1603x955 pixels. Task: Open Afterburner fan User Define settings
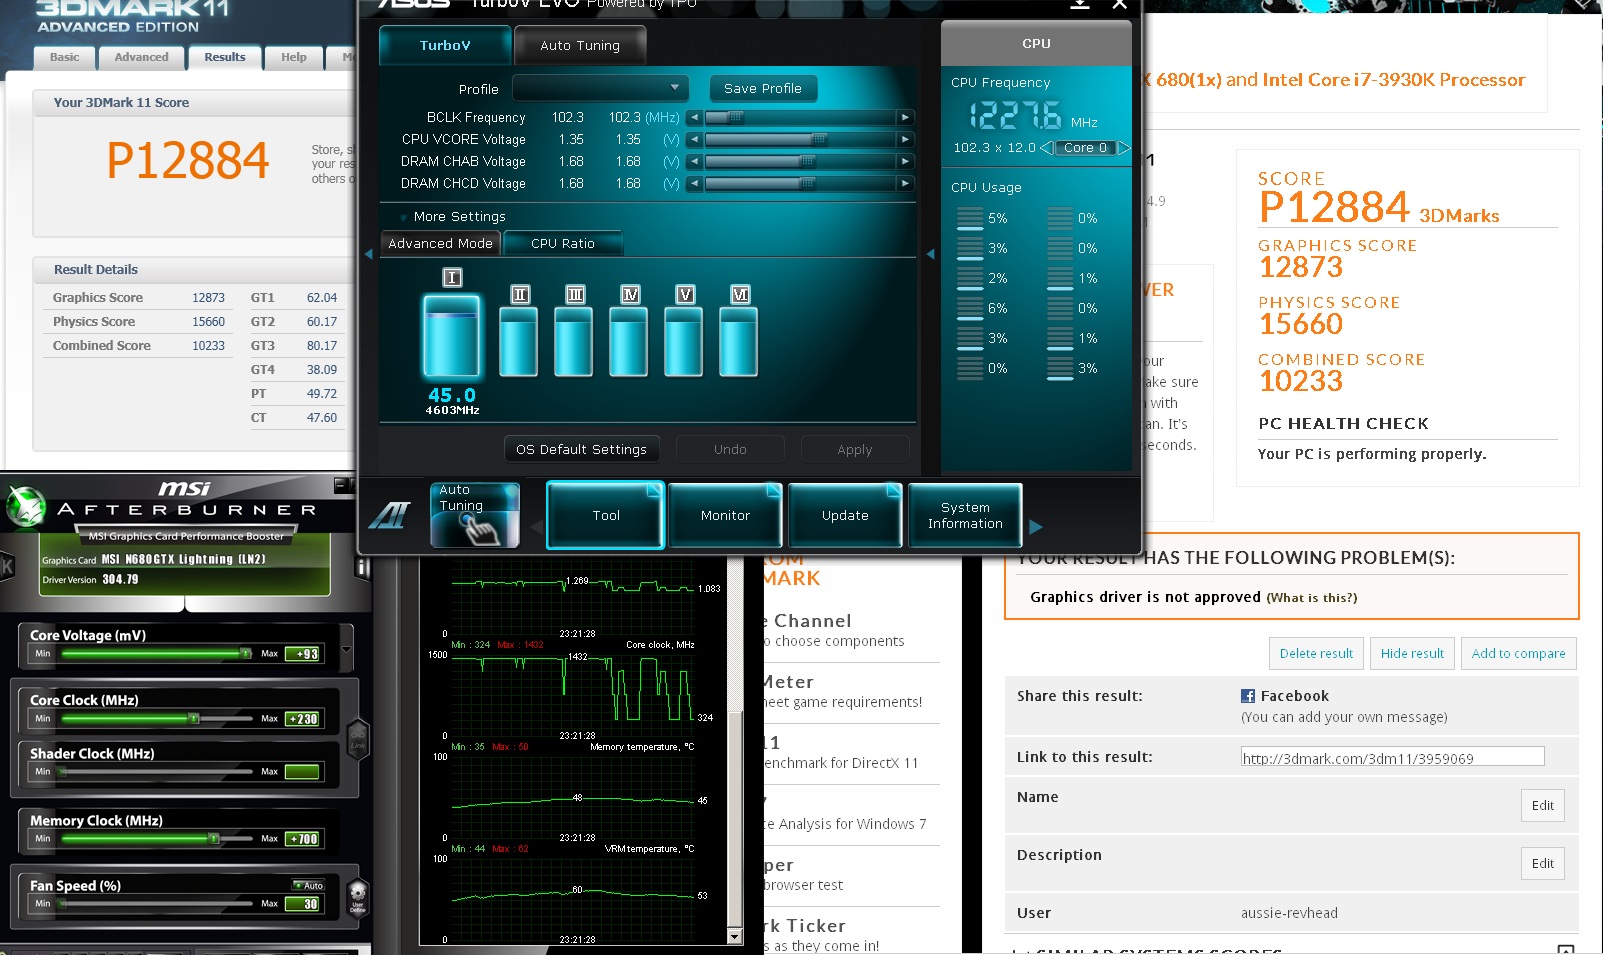357,897
